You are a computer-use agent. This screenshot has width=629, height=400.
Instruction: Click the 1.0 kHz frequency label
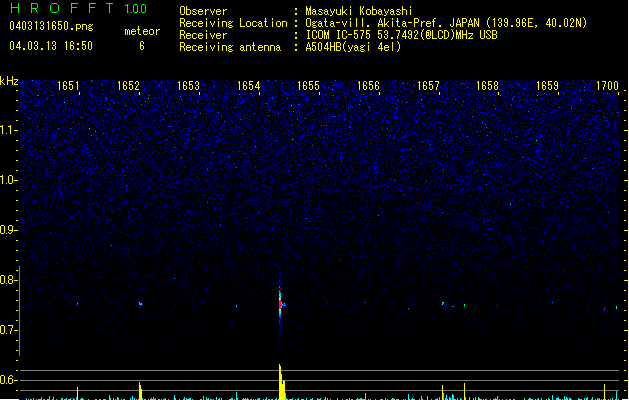(8, 180)
